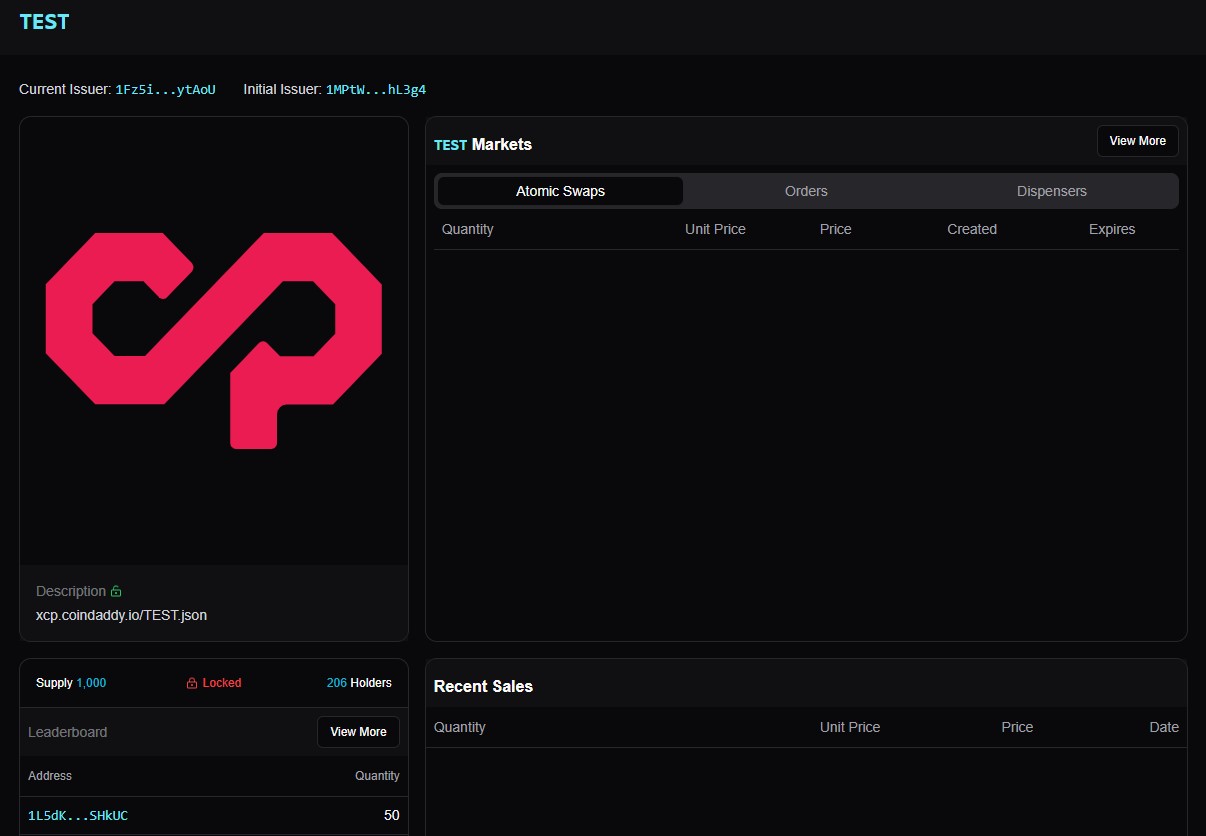Switch to the Orders tab
This screenshot has width=1206, height=836.
click(806, 191)
